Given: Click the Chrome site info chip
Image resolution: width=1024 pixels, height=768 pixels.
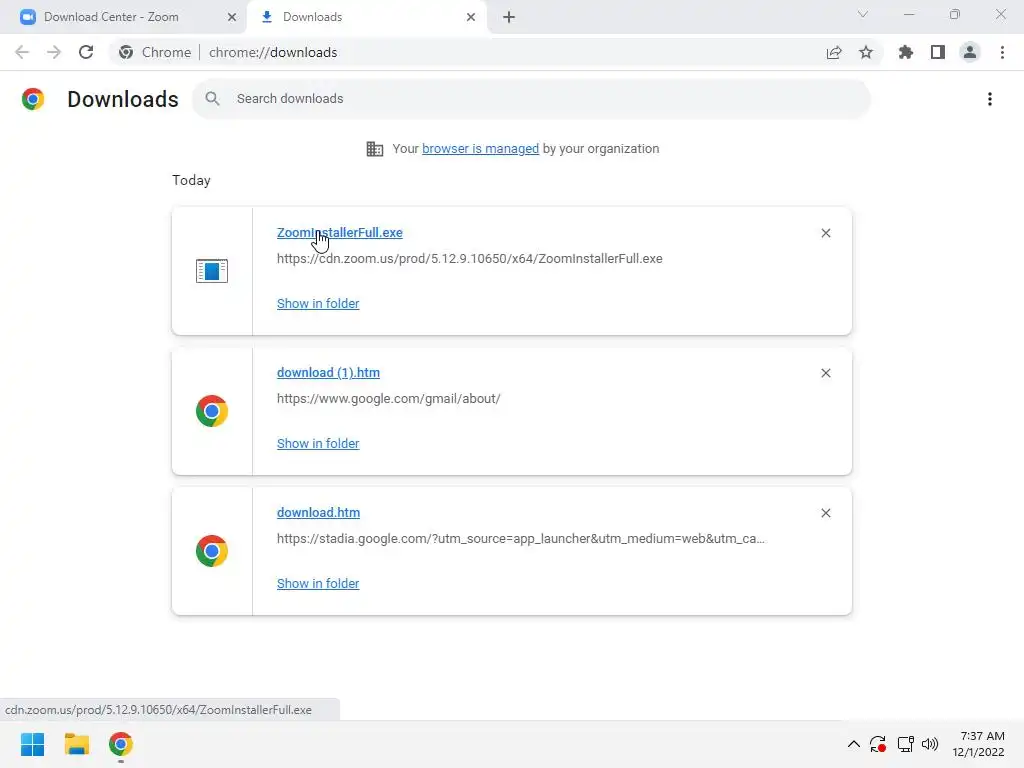Looking at the screenshot, I should 155,52.
